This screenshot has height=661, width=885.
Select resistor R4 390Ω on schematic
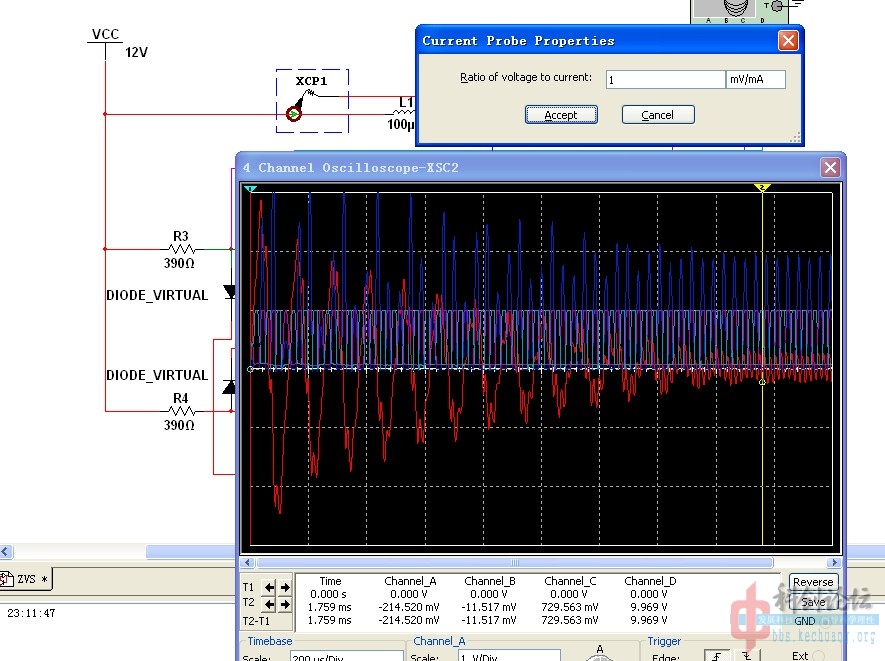(180, 411)
